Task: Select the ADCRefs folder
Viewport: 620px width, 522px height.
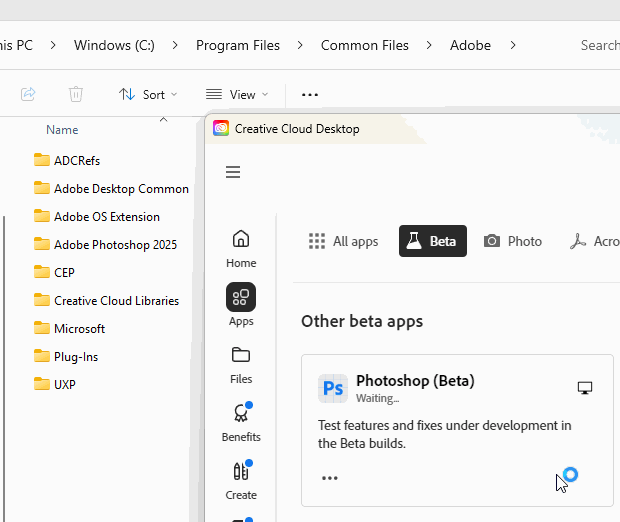Action: click(67, 161)
